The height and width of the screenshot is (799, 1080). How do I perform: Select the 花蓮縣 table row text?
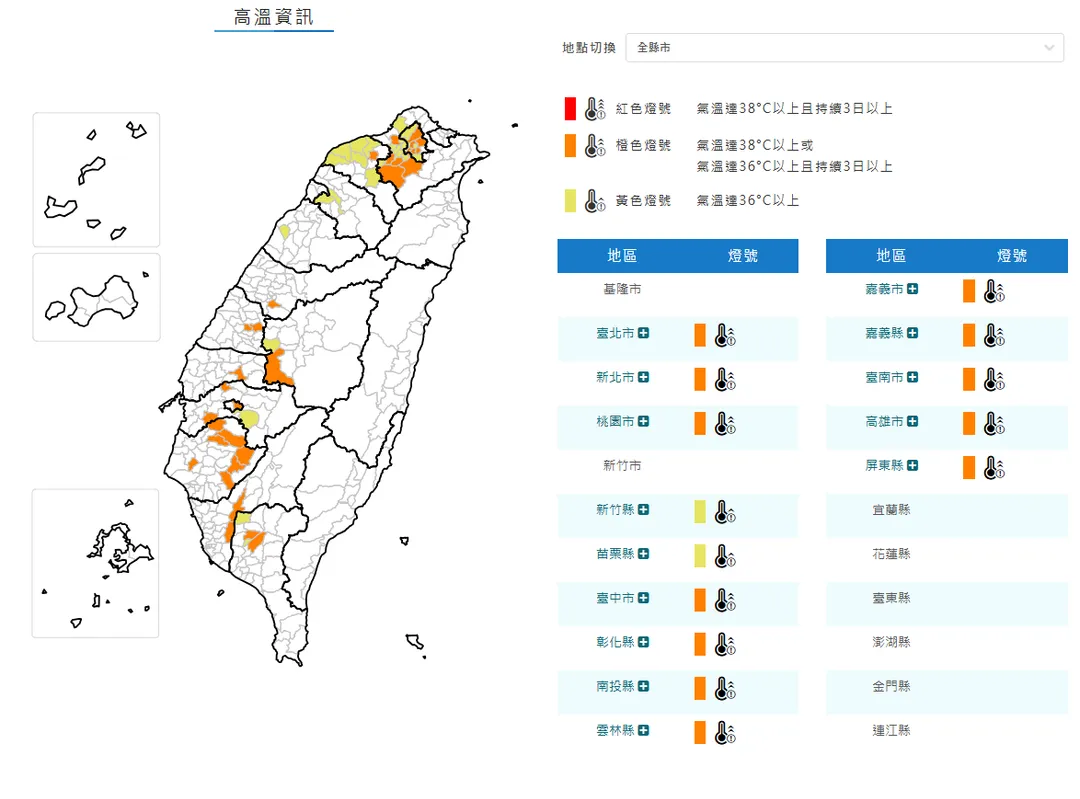[x=891, y=554]
